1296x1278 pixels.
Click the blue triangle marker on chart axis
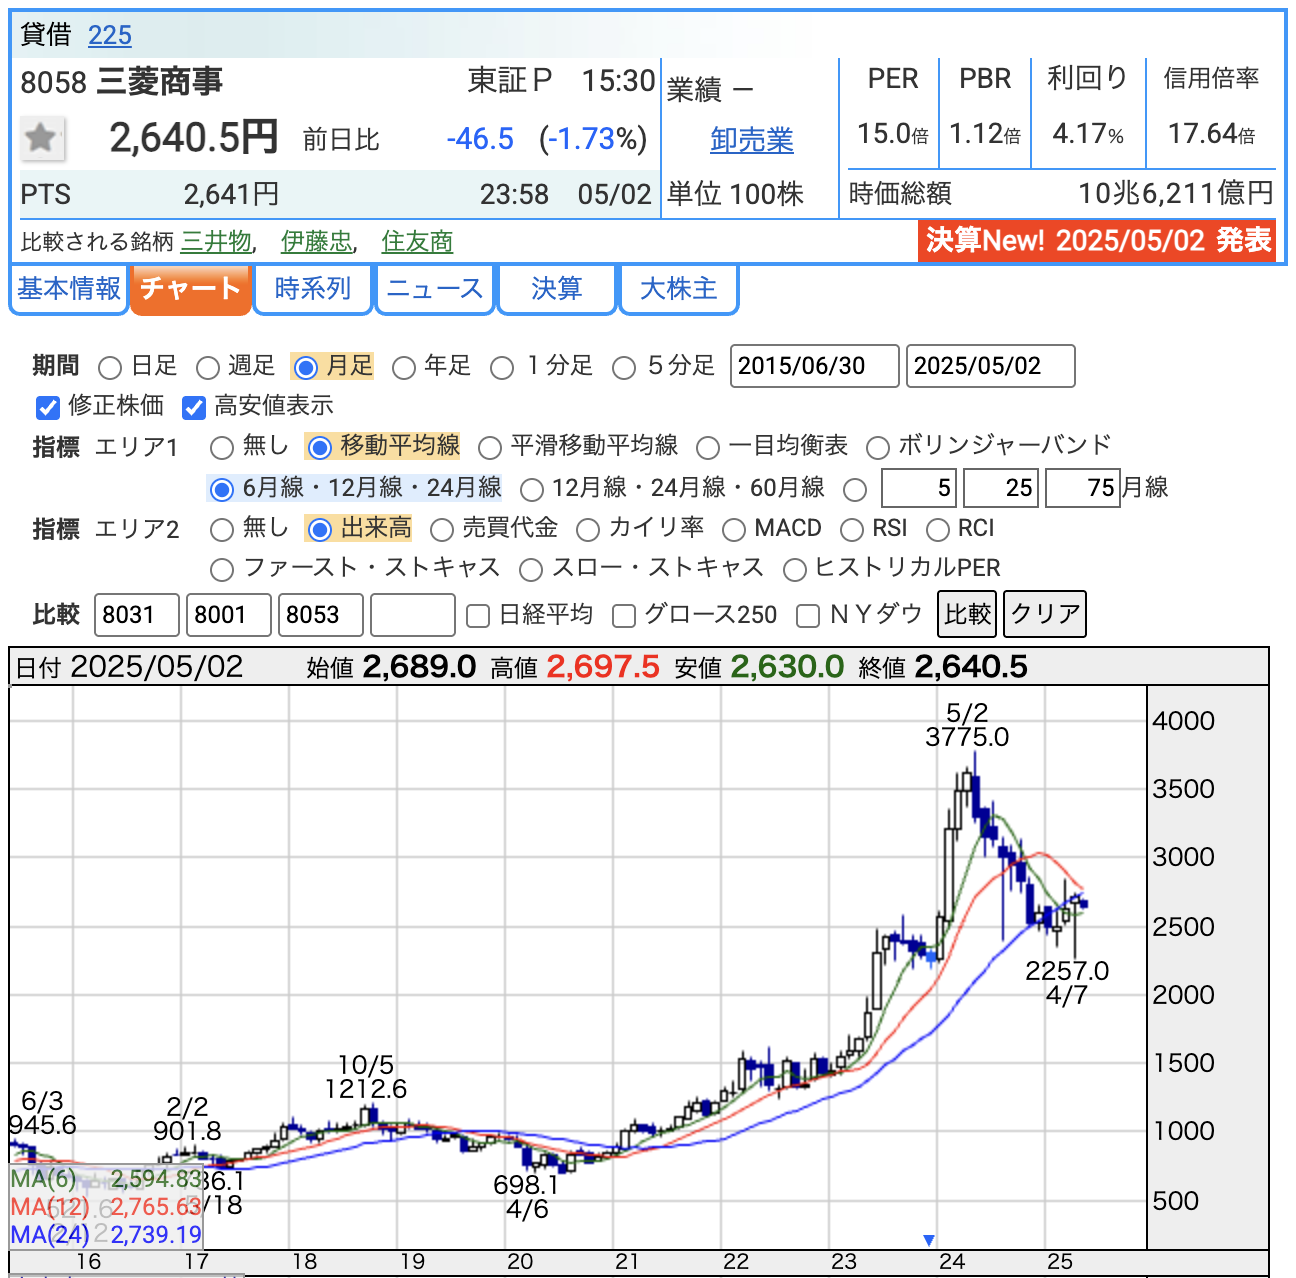pos(929,1240)
